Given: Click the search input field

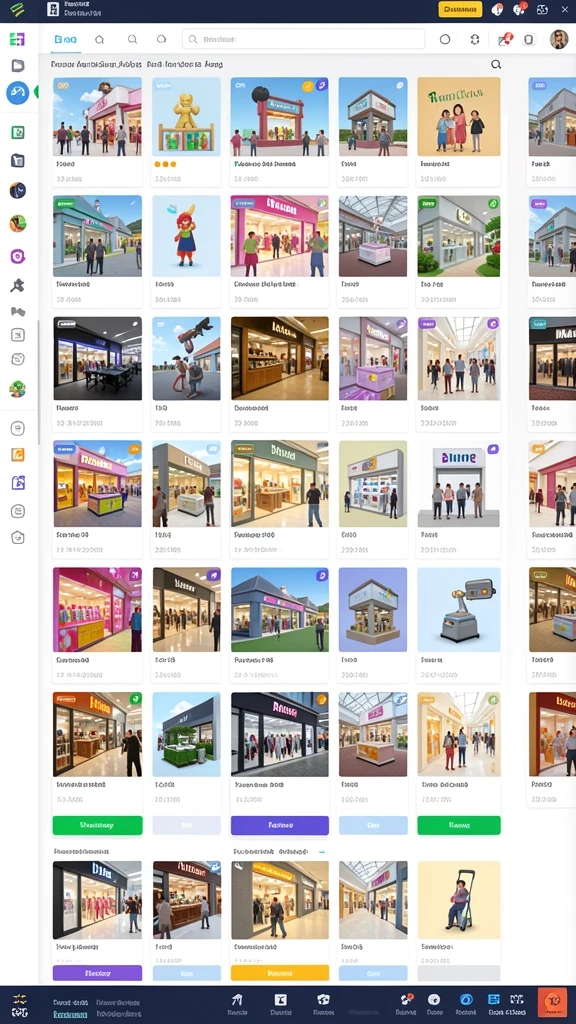Looking at the screenshot, I should click(304, 39).
